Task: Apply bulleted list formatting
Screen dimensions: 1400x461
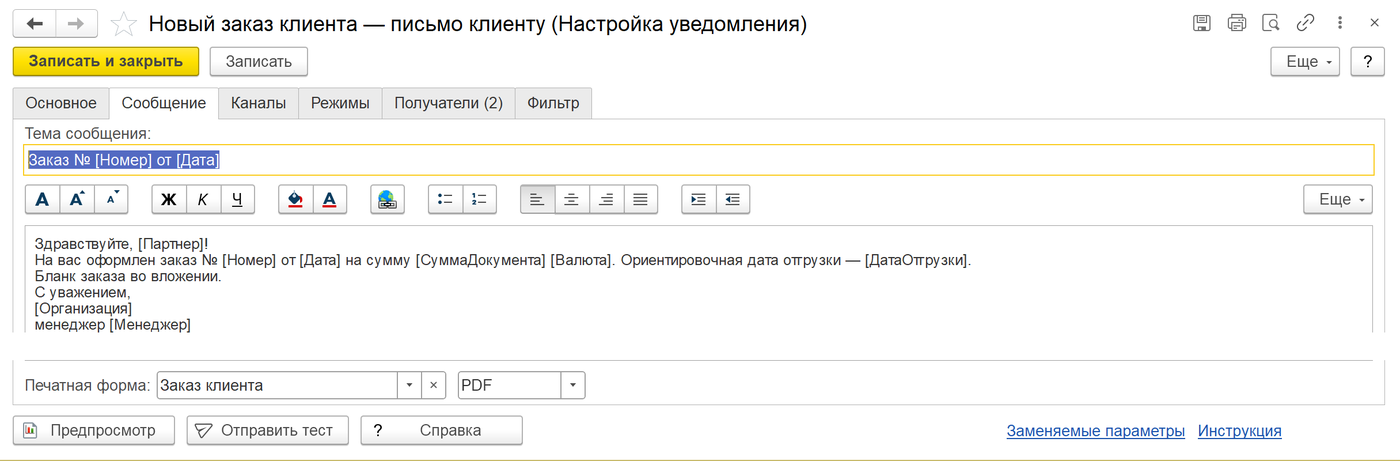Action: (445, 199)
